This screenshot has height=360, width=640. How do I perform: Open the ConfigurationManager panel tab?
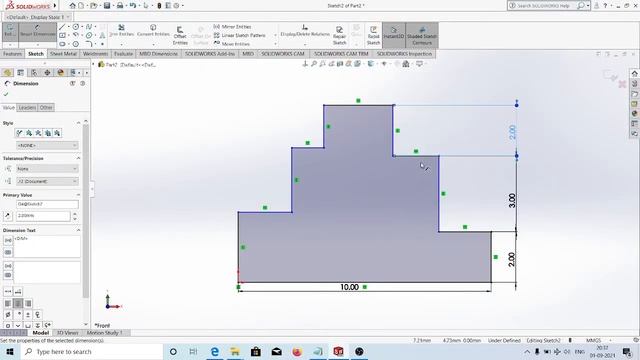click(34, 73)
